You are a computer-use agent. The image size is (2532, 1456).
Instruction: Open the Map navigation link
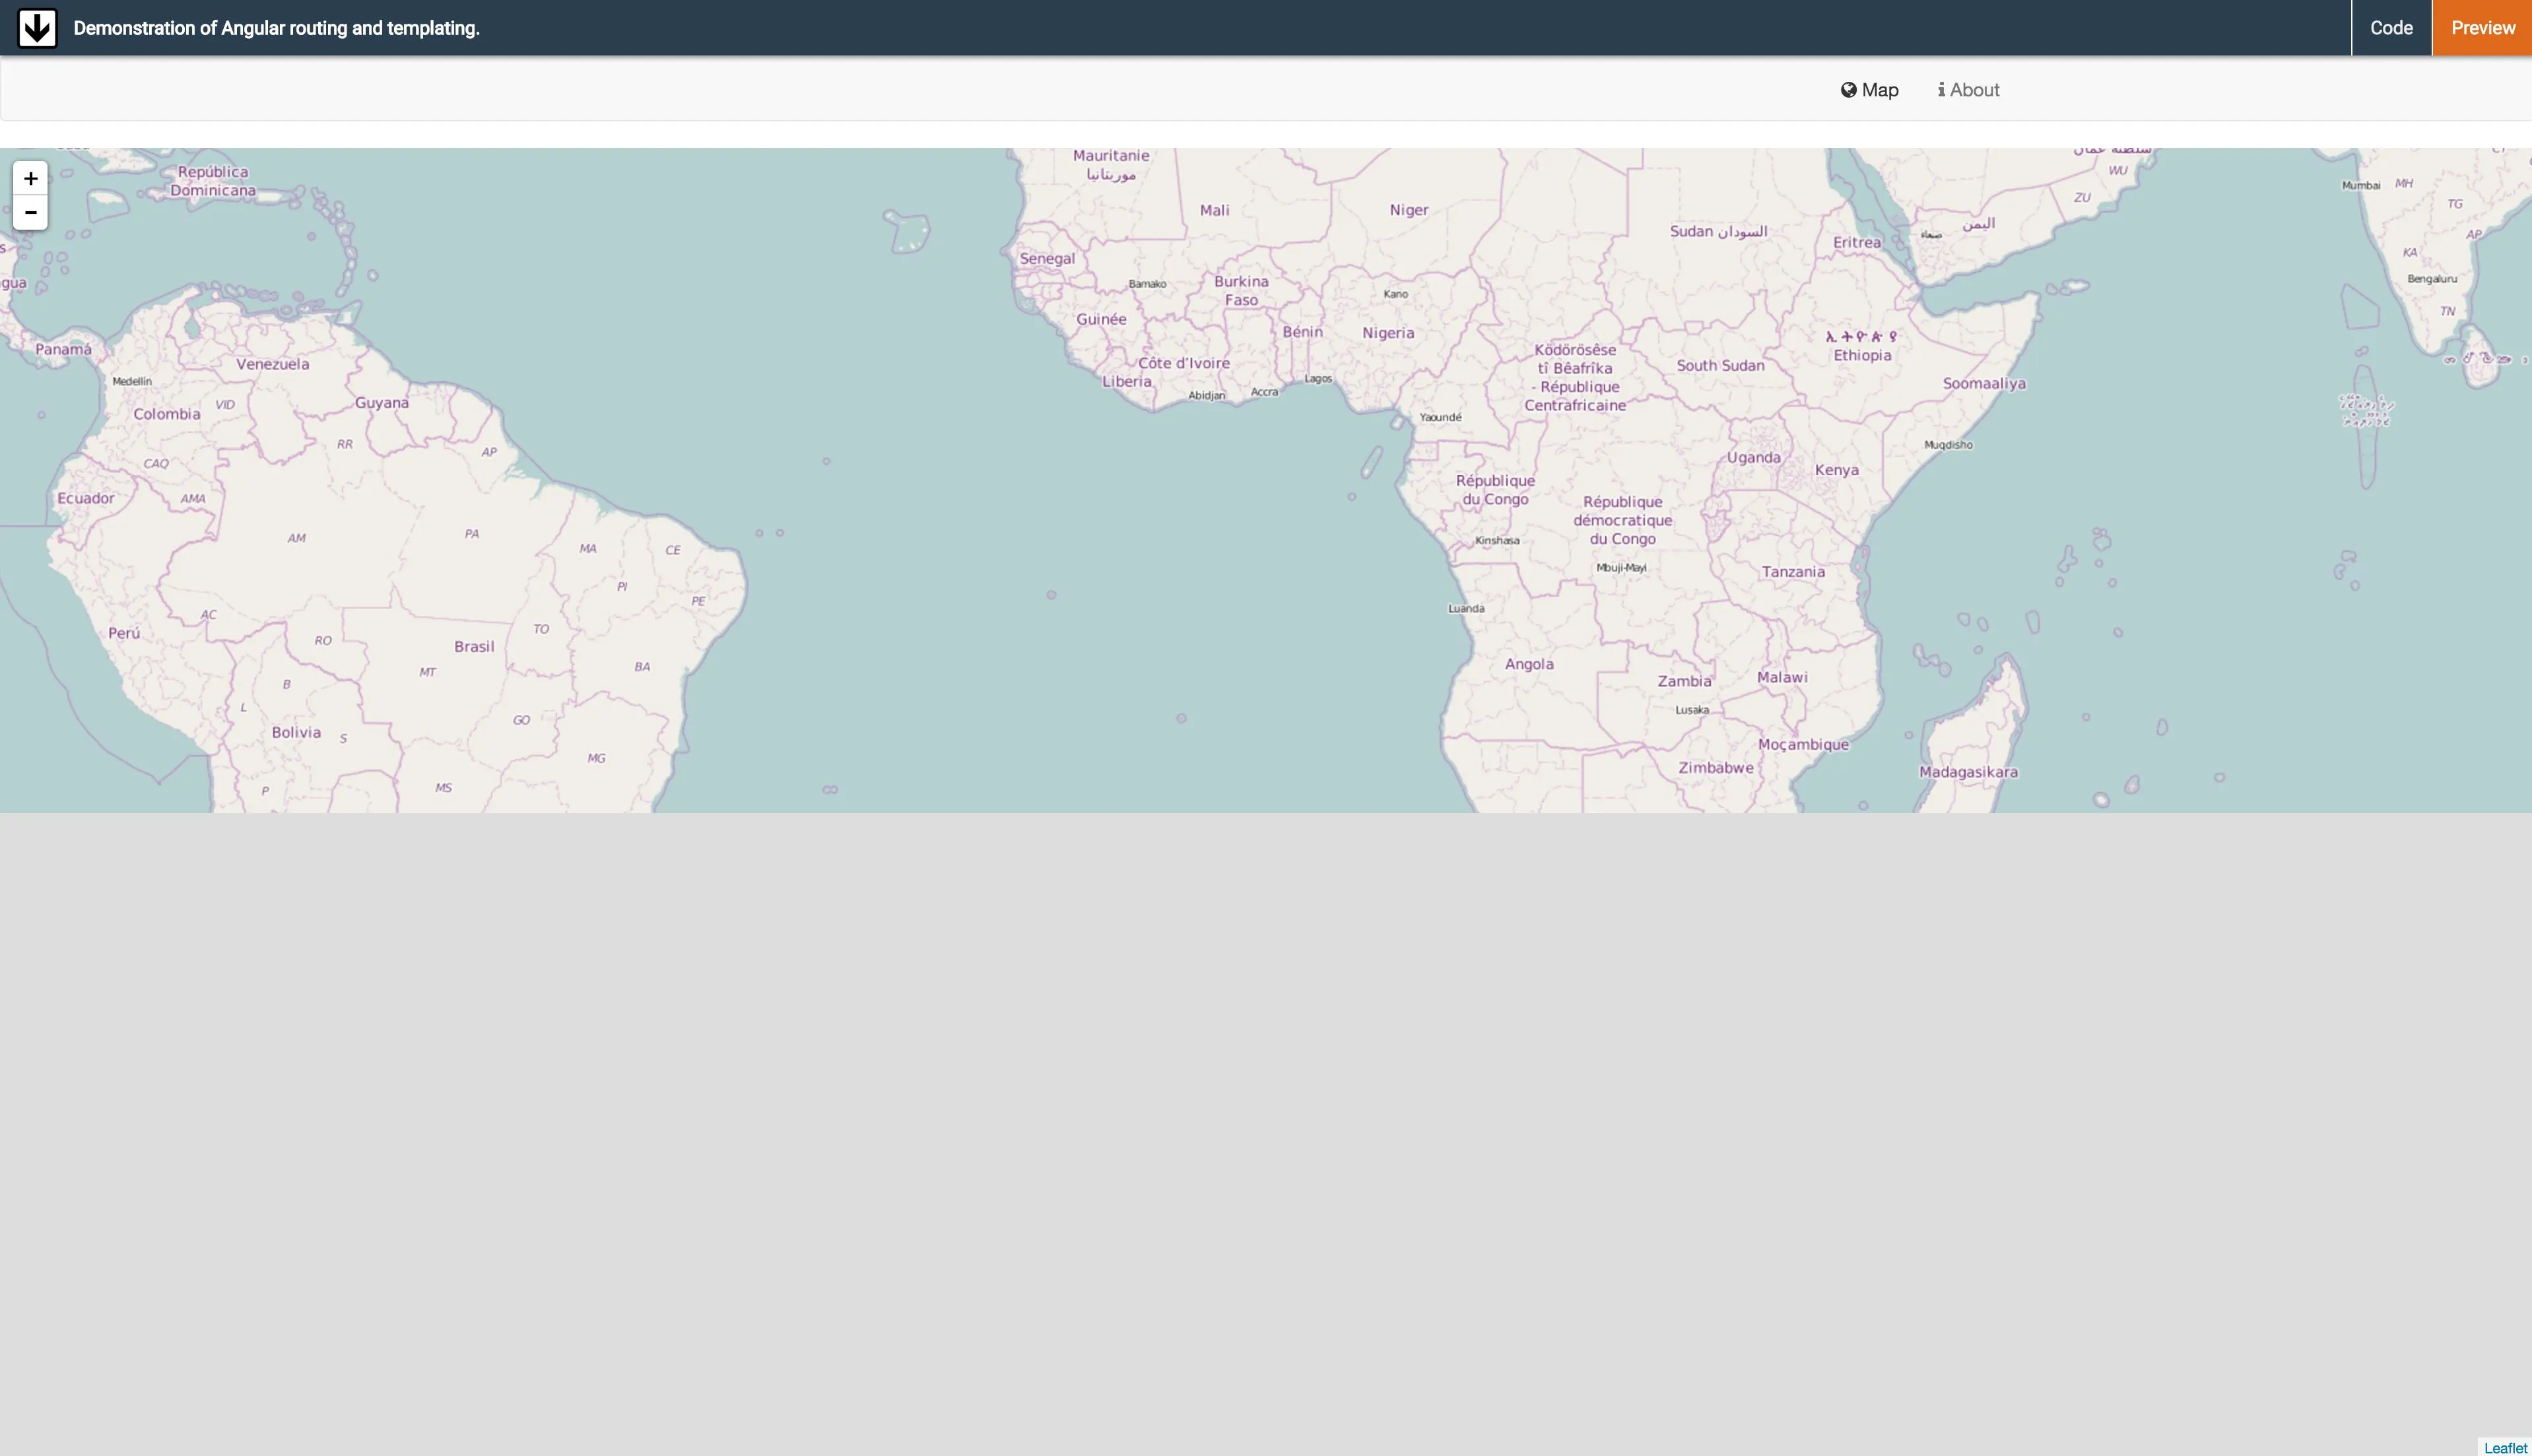point(1879,90)
